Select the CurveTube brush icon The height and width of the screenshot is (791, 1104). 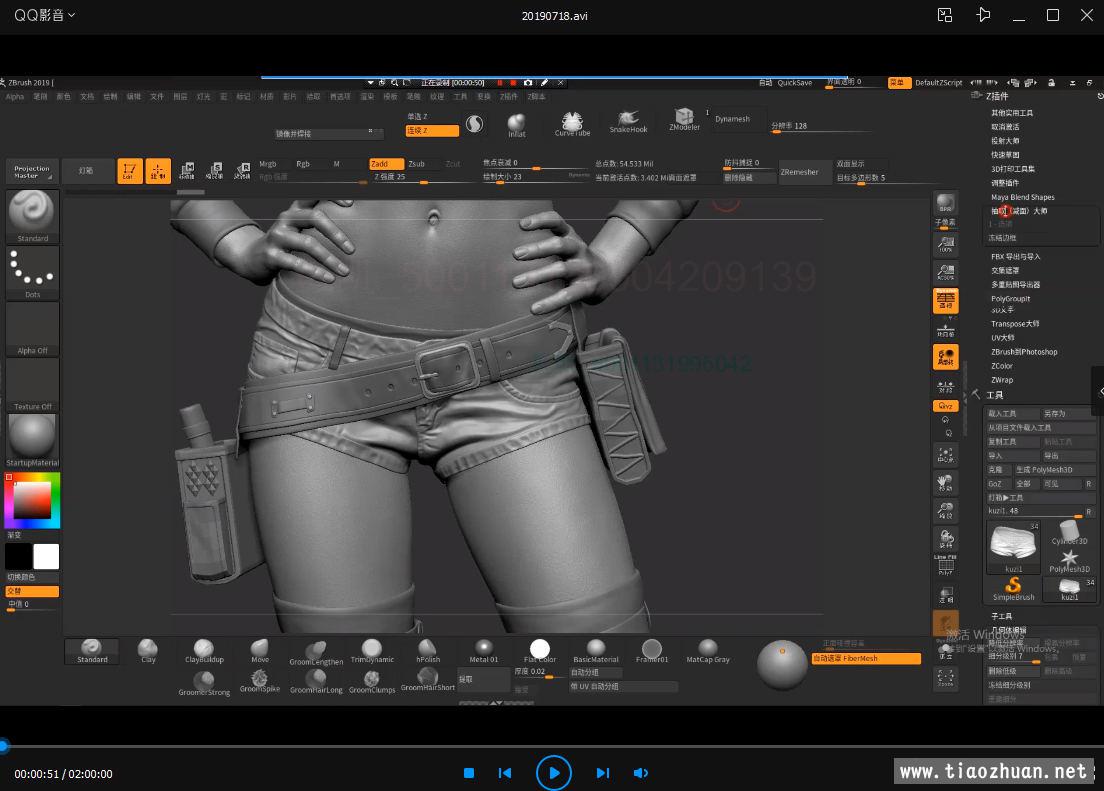[x=572, y=124]
